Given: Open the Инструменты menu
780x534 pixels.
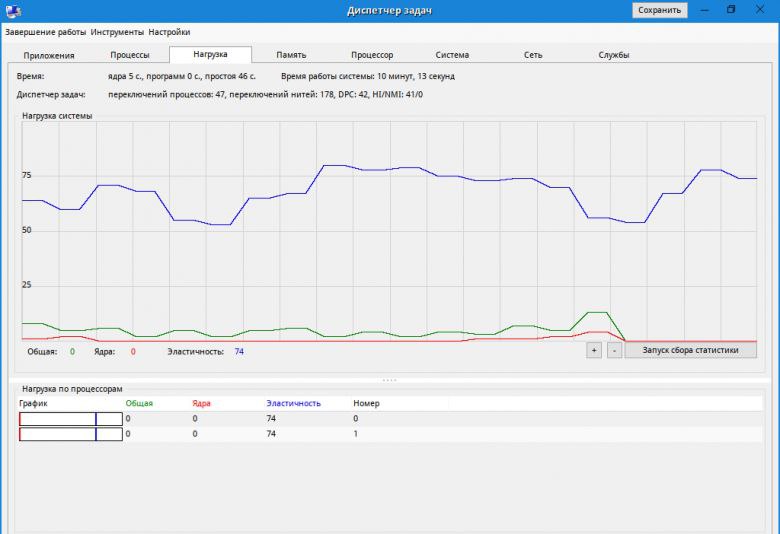Looking at the screenshot, I should pos(117,32).
